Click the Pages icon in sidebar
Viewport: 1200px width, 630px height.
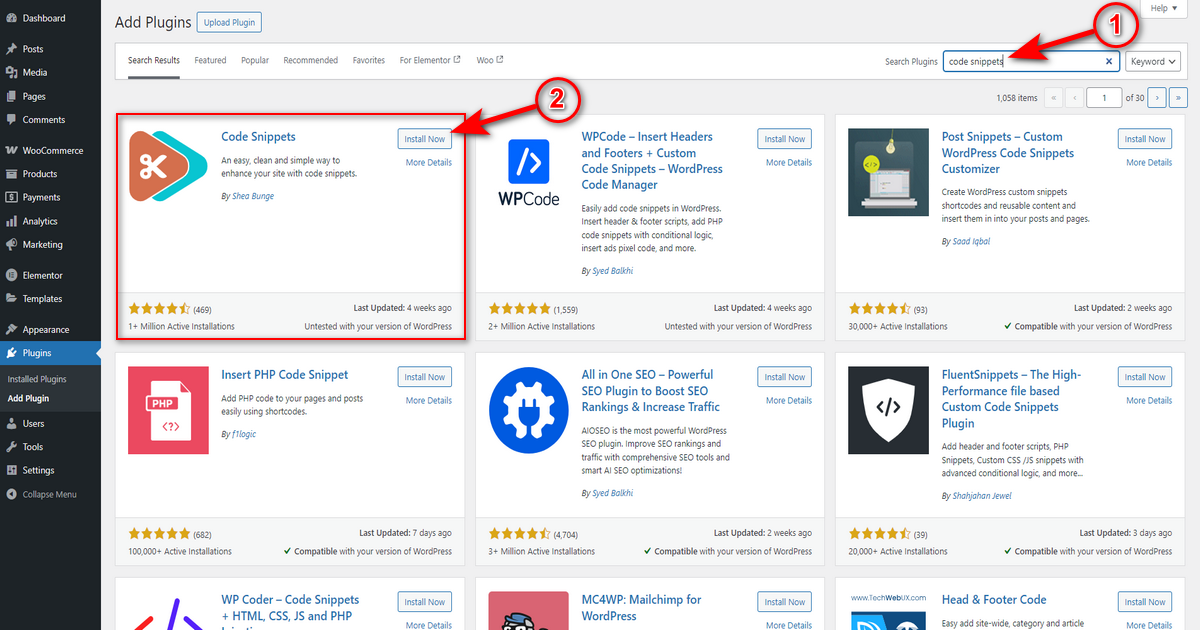coord(11,96)
